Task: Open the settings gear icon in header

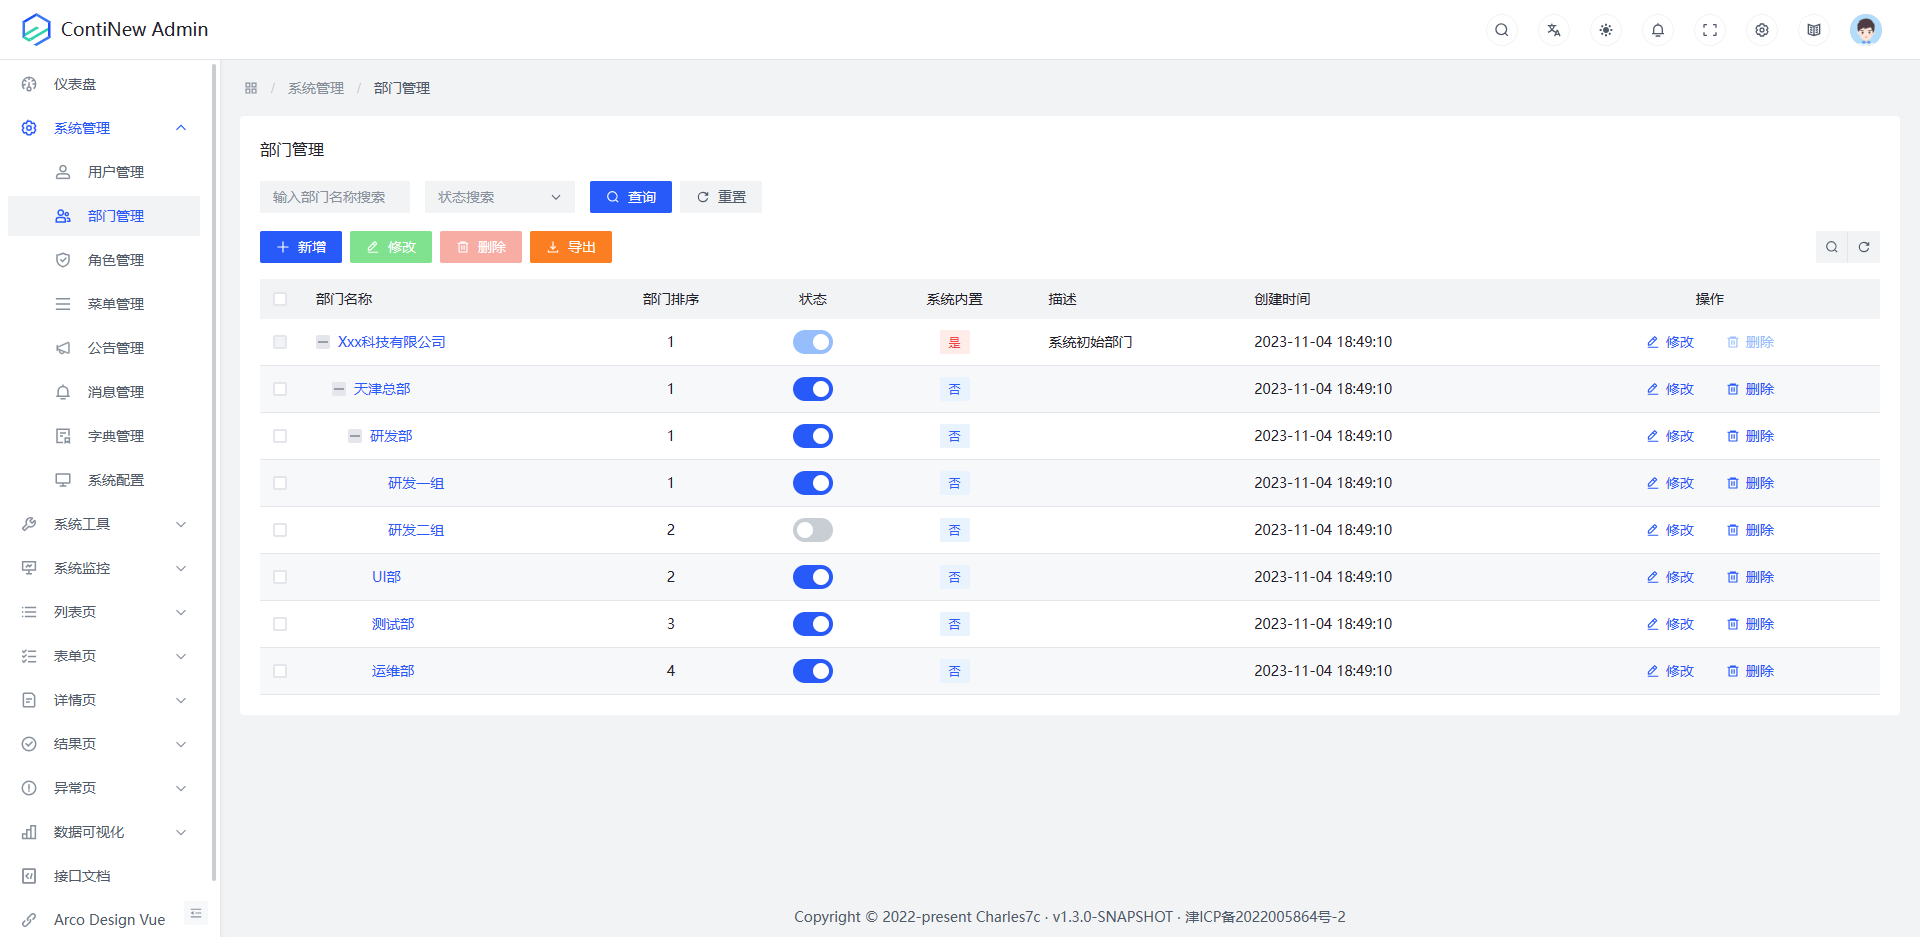Action: coord(1761,30)
